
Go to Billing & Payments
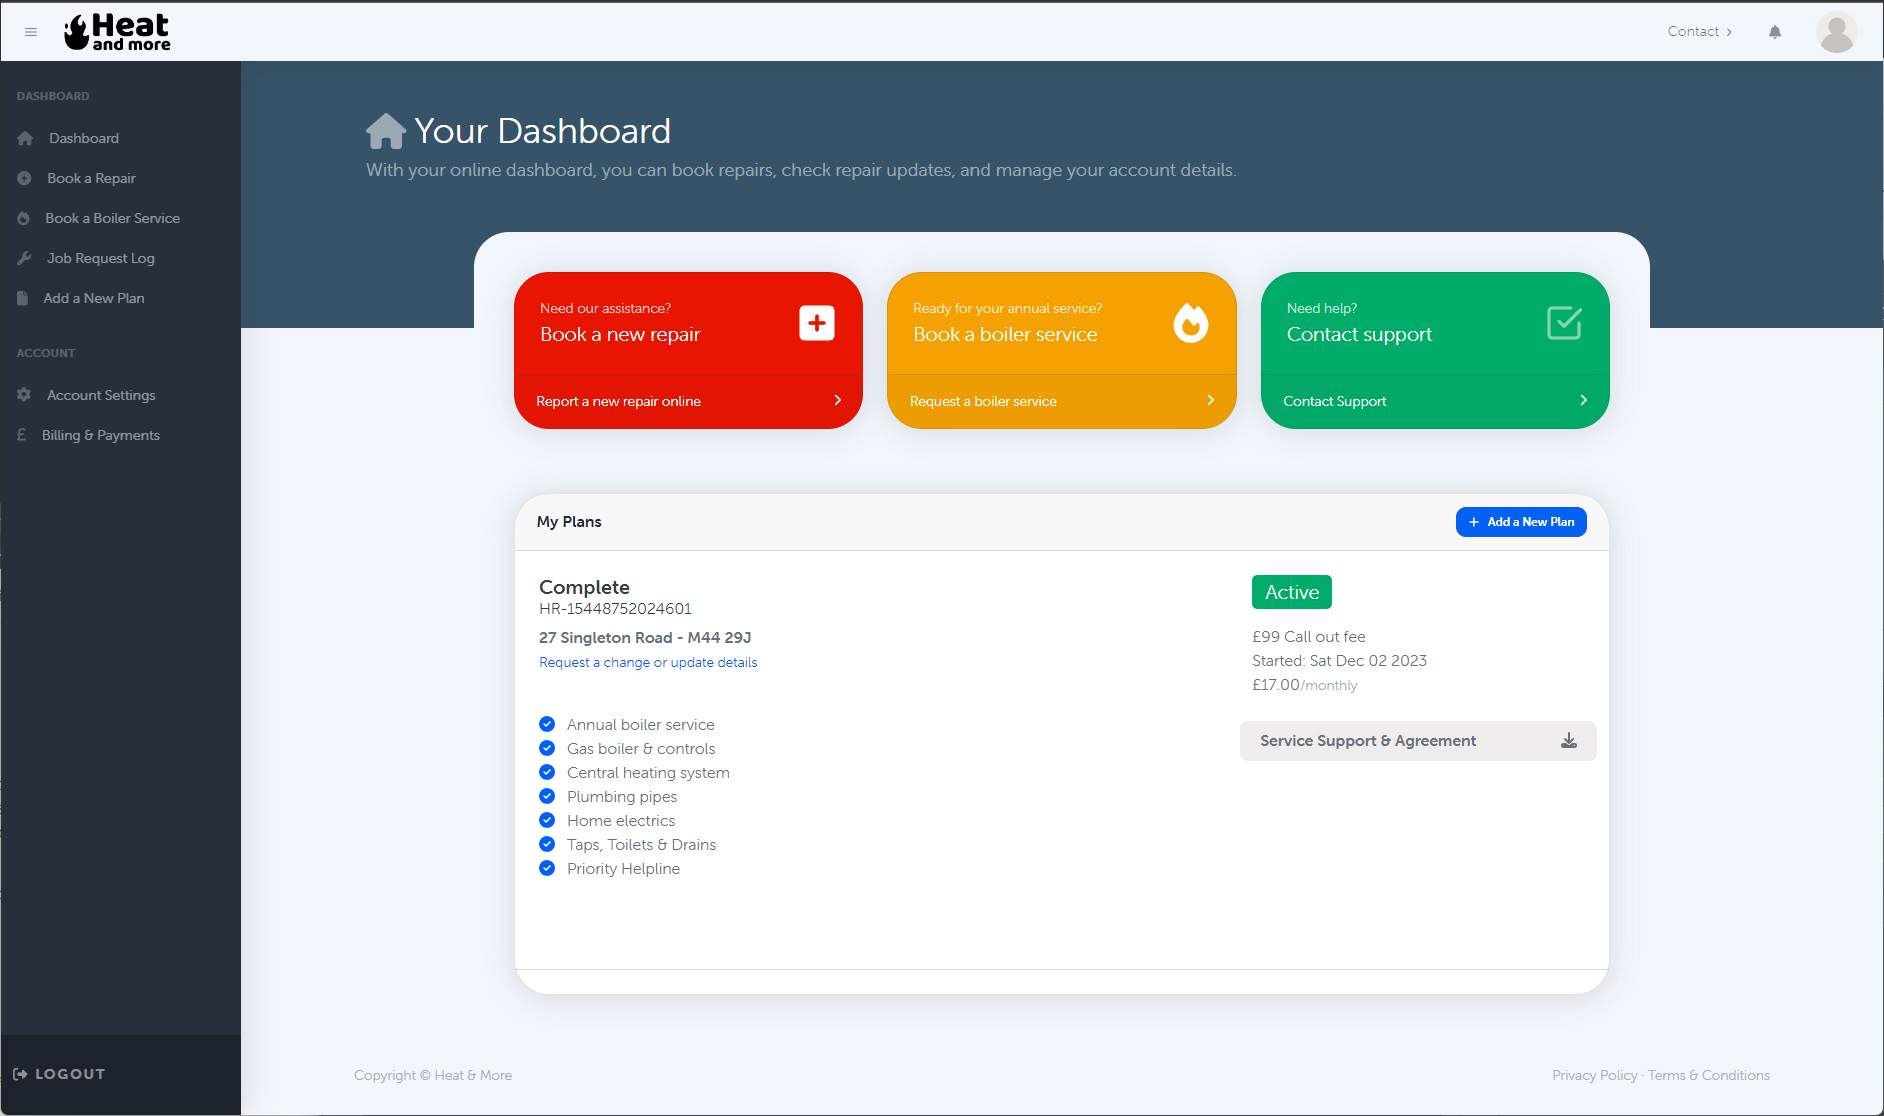(x=100, y=435)
